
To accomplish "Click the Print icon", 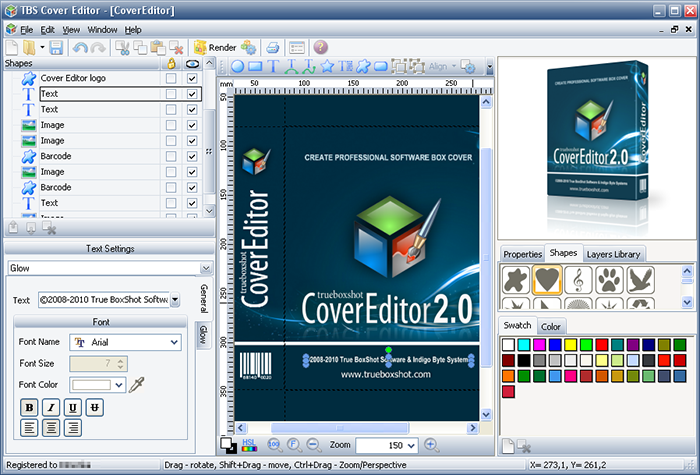I will [273, 47].
